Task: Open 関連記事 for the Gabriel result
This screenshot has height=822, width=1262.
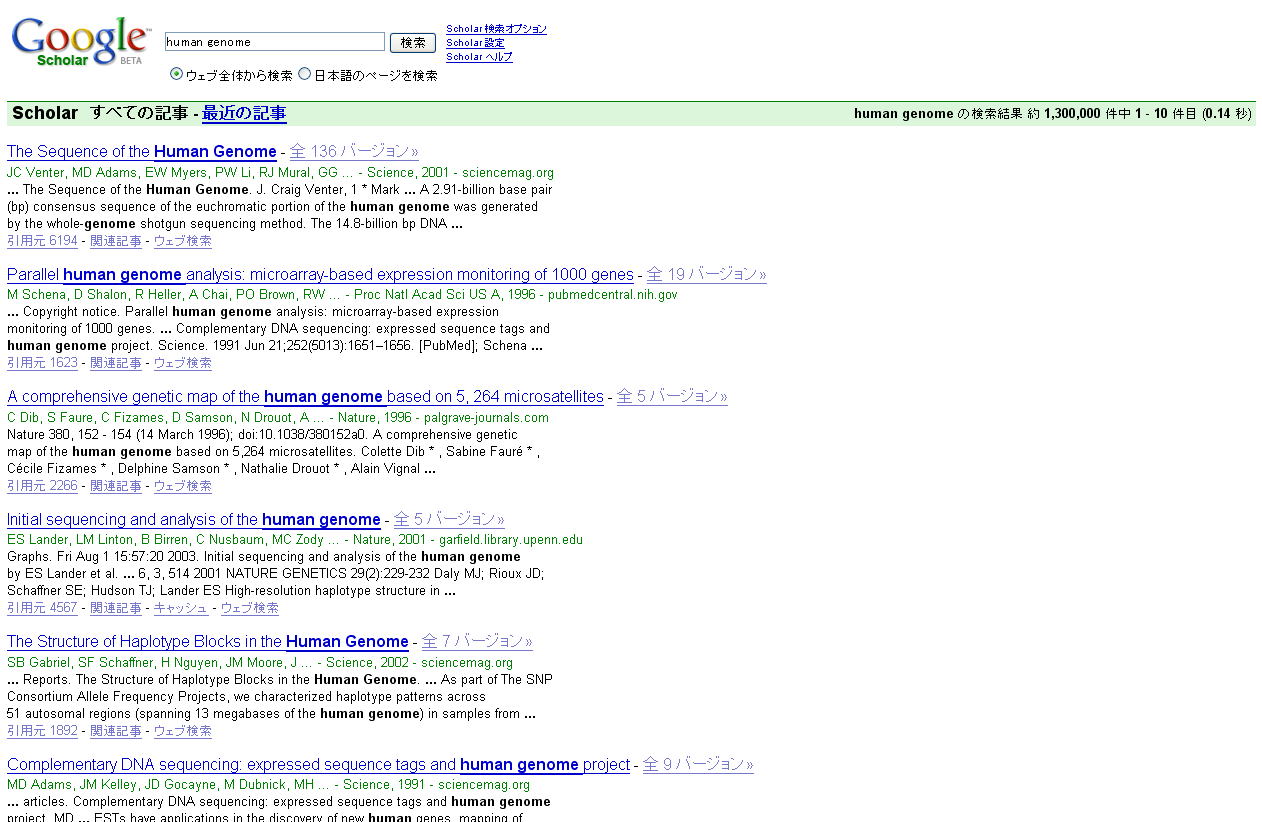Action: [x=116, y=731]
